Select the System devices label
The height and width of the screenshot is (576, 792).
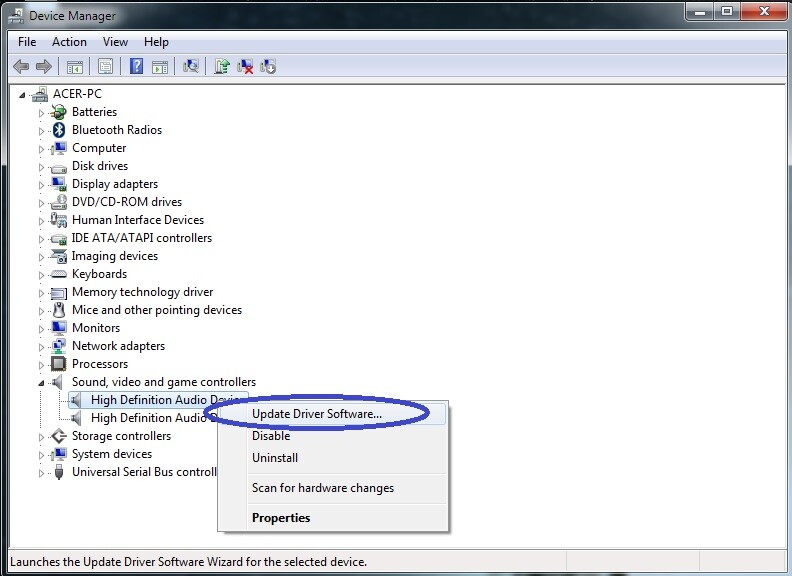[x=112, y=454]
